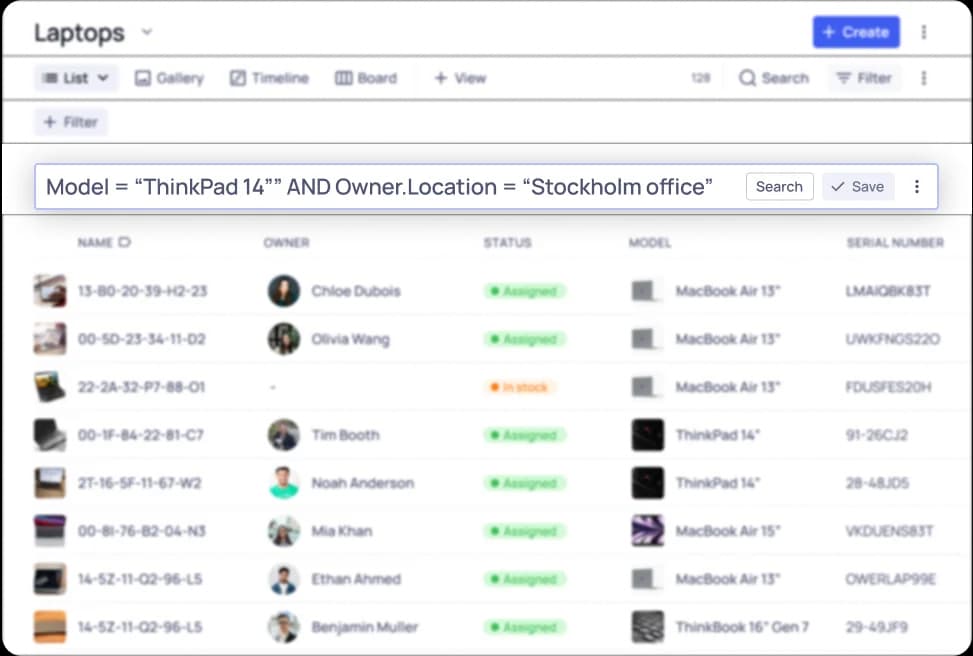Click the + Filter chip
This screenshot has width=973, height=656.
[71, 122]
